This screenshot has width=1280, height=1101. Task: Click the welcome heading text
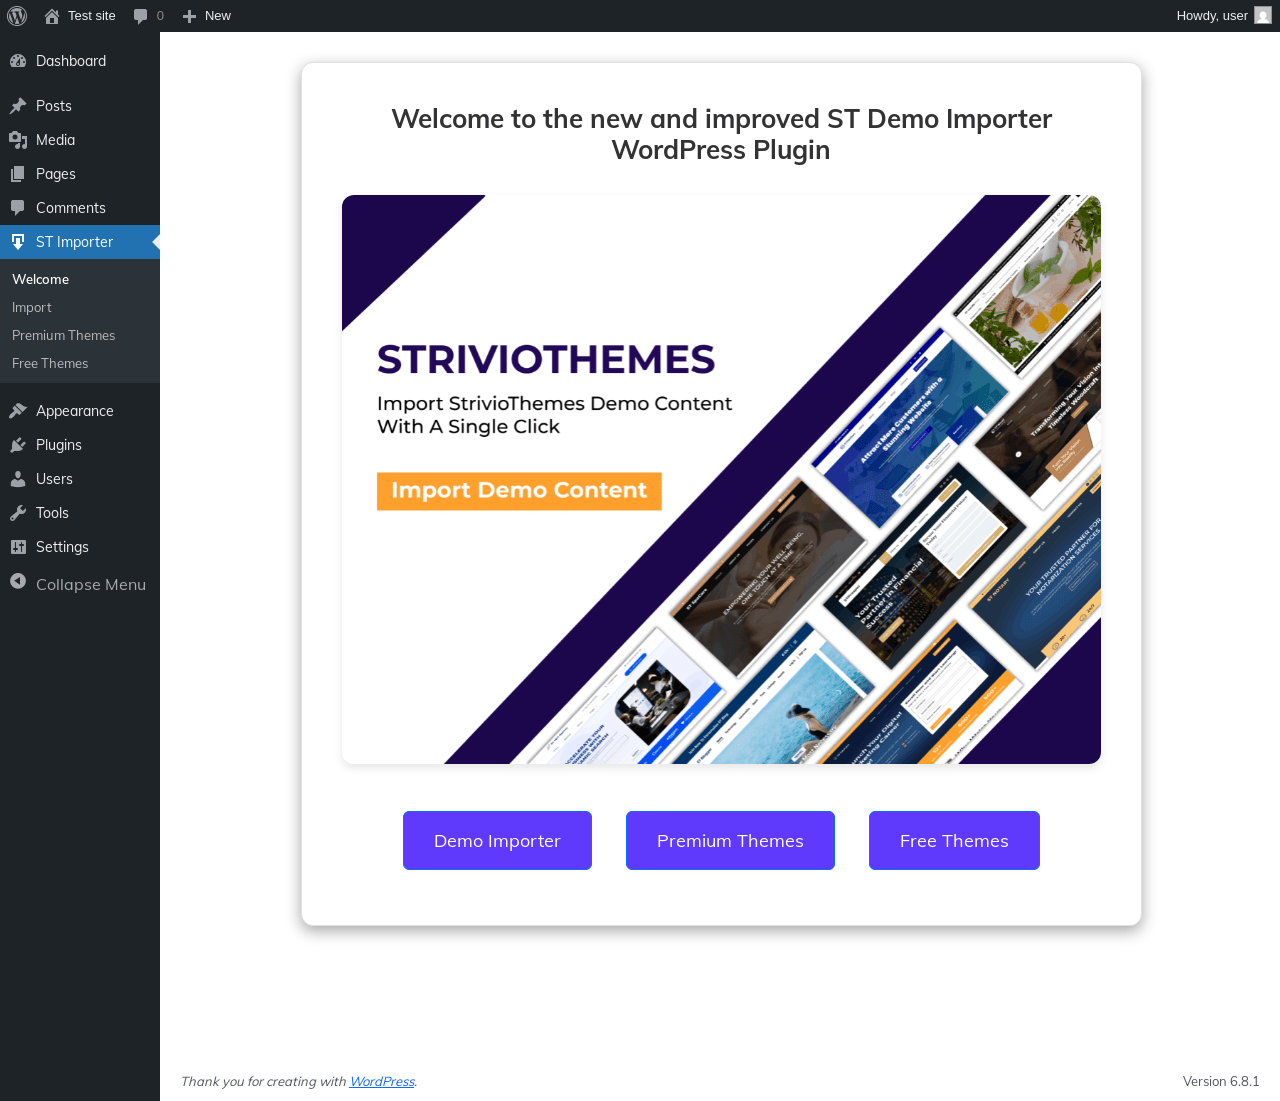click(721, 134)
